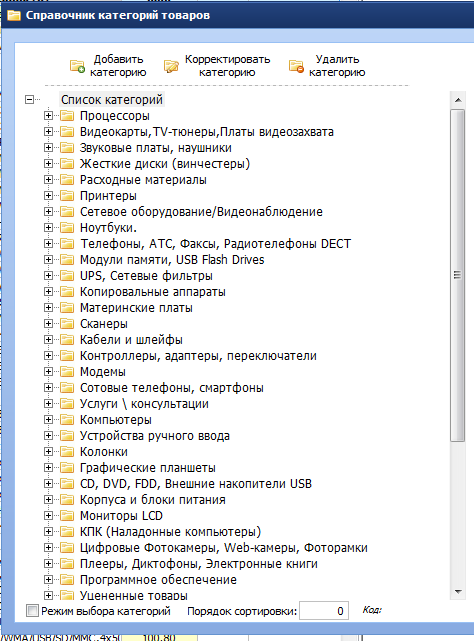Click the vertical scrollbar thumb

[x=458, y=275]
